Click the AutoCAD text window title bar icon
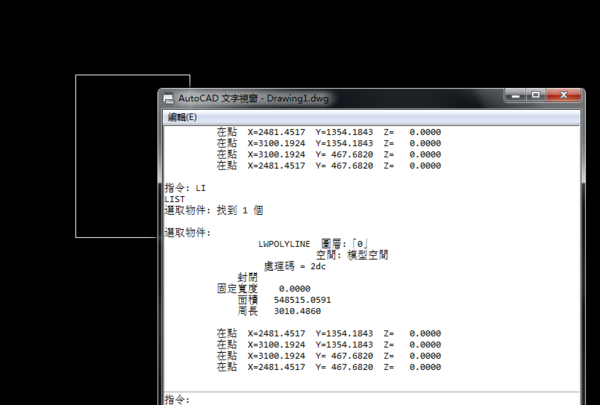This screenshot has height=405, width=600. 168,99
